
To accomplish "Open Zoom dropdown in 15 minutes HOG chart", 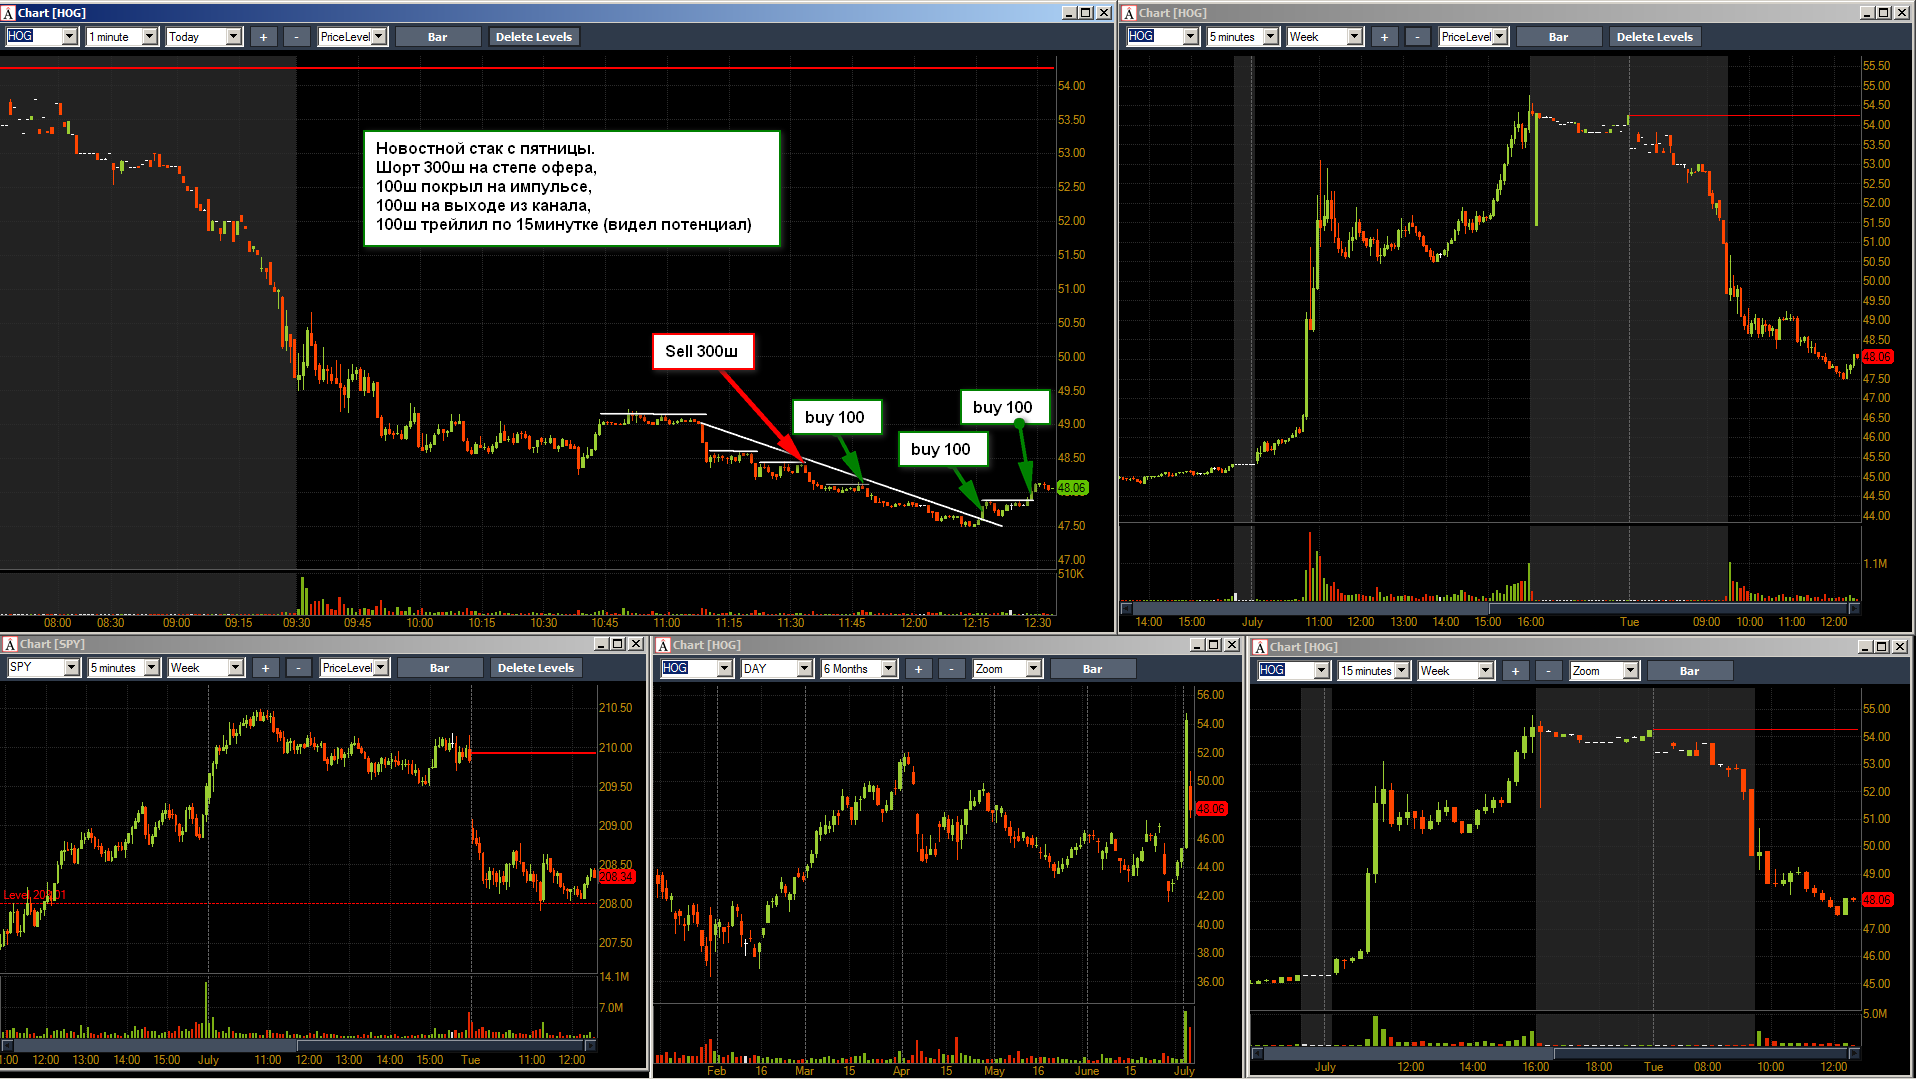I will click(1631, 671).
